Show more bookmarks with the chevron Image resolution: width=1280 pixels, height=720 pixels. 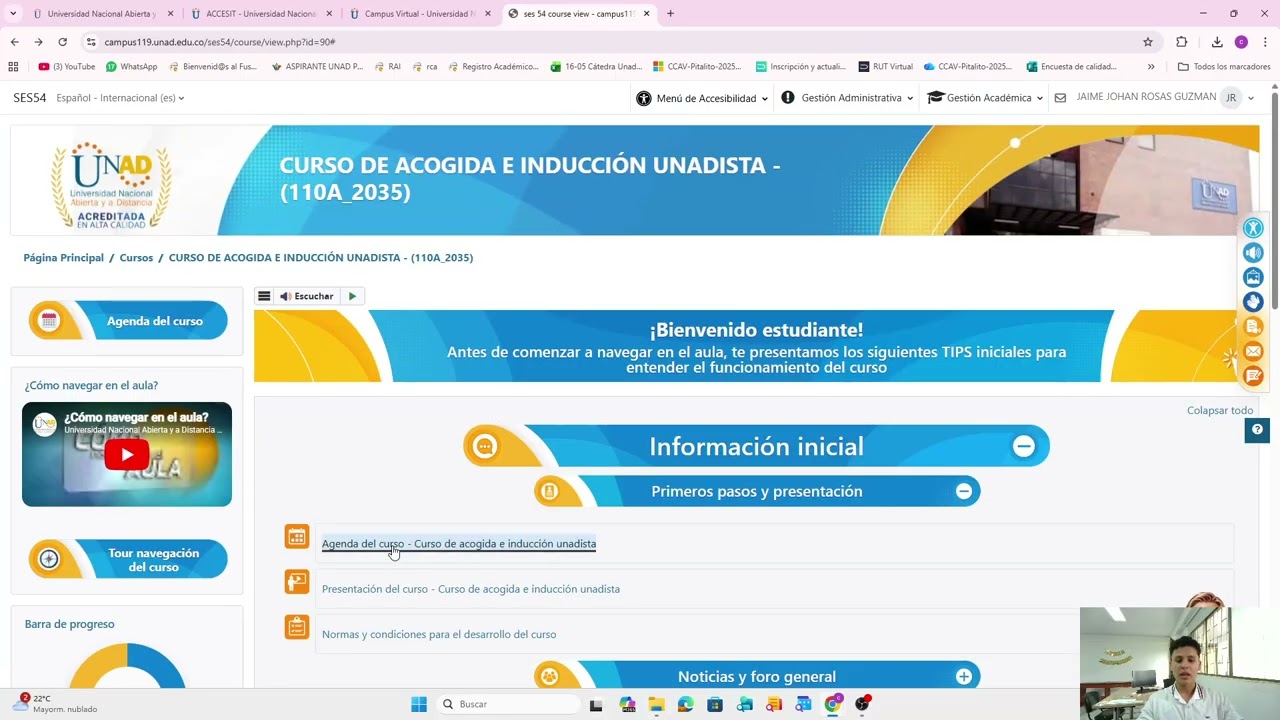point(1151,67)
